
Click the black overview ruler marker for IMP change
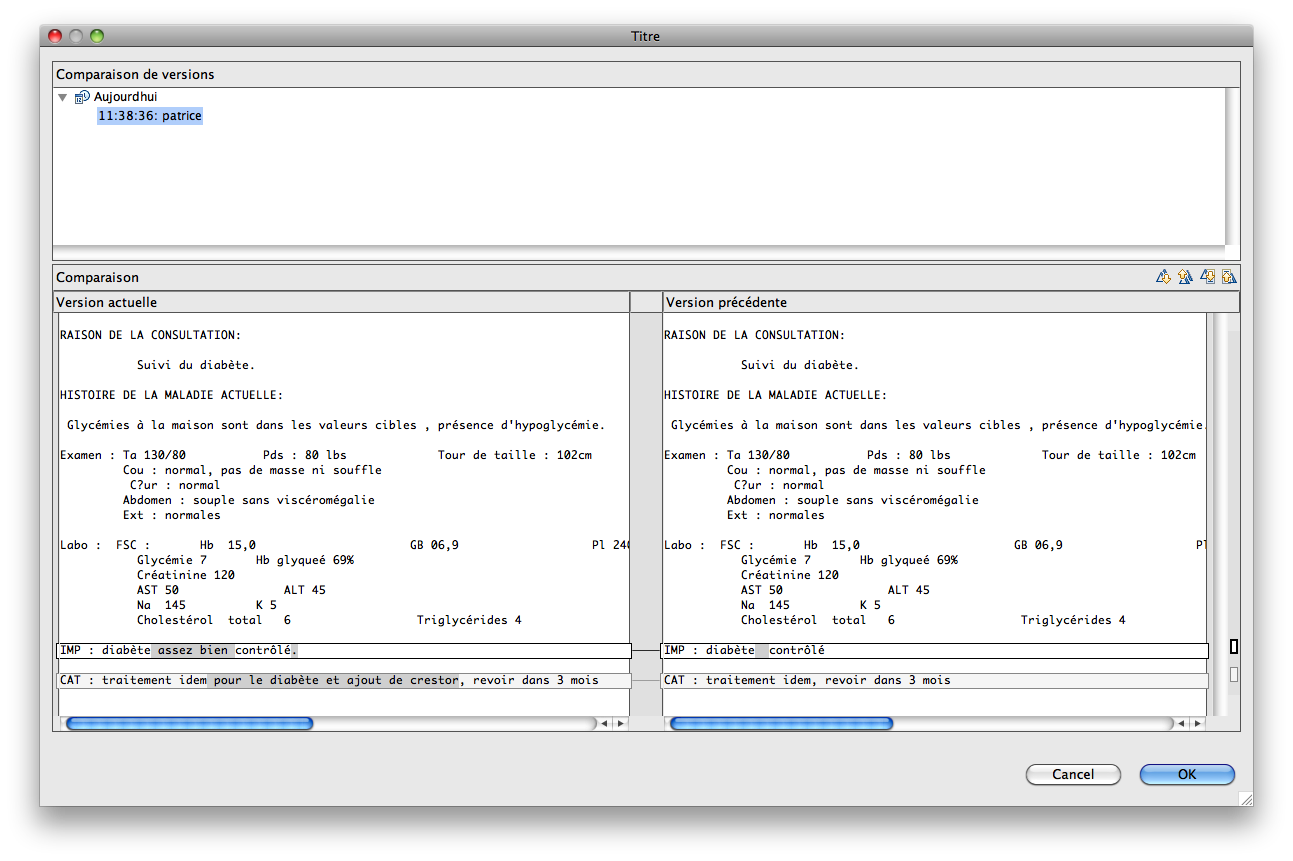click(1234, 647)
